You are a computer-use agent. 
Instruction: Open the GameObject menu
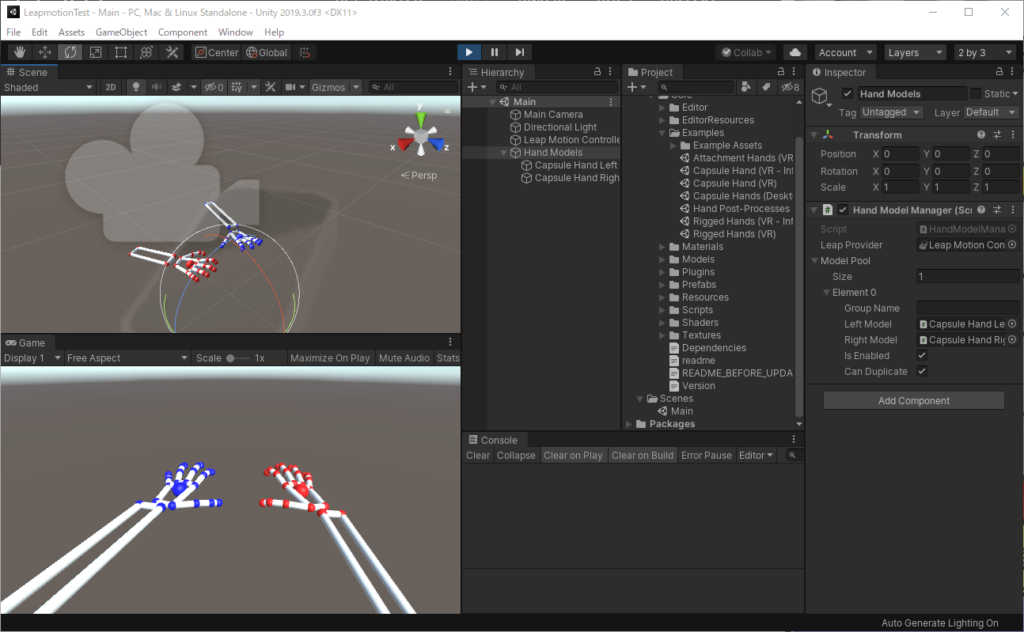(x=121, y=32)
